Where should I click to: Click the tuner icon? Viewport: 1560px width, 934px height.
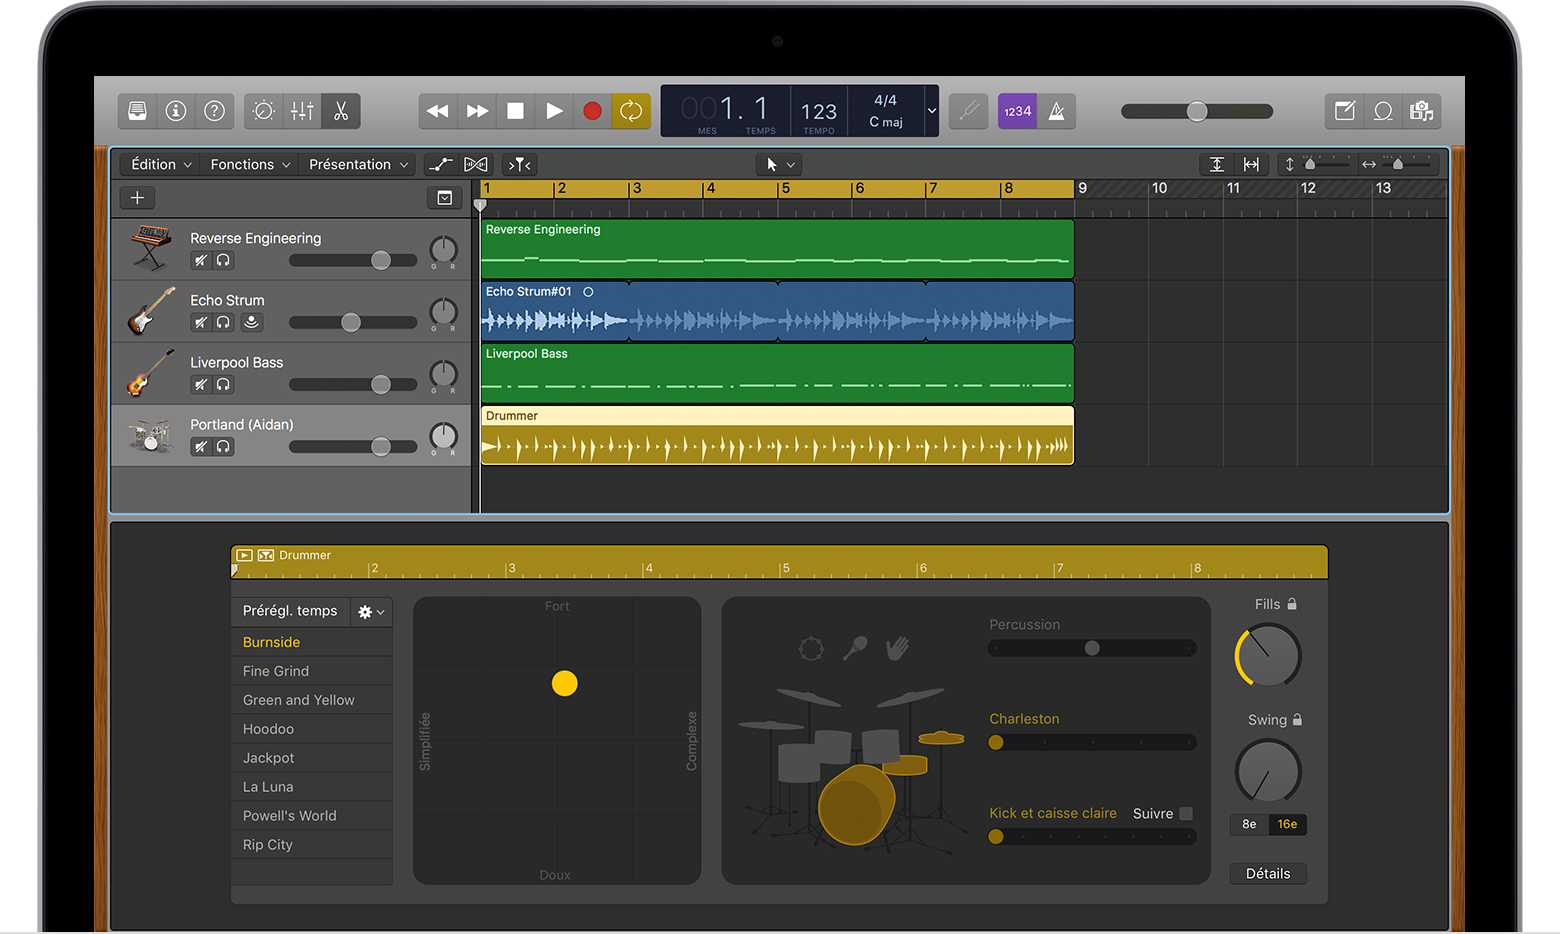pyautogui.click(x=968, y=111)
